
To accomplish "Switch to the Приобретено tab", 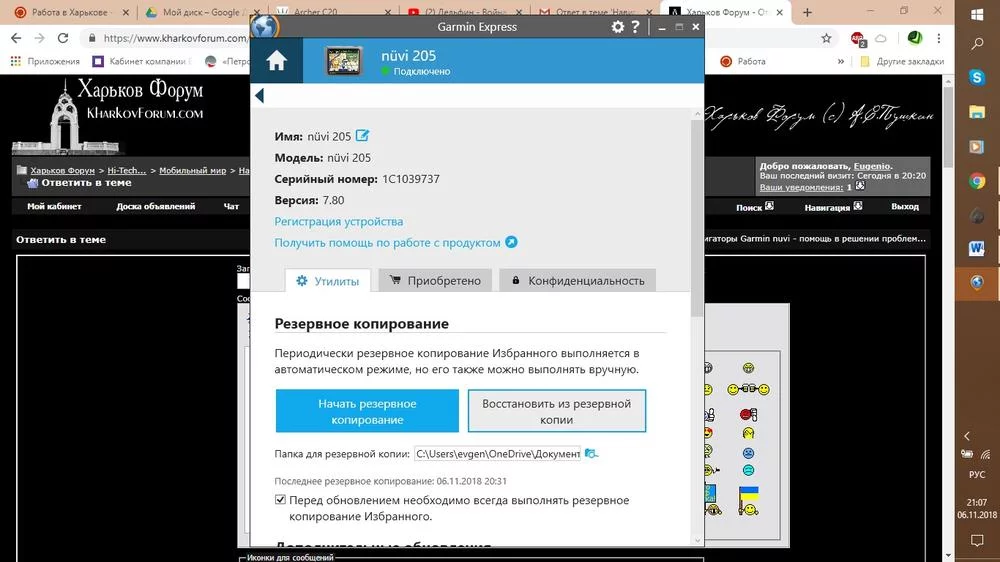I will [435, 281].
